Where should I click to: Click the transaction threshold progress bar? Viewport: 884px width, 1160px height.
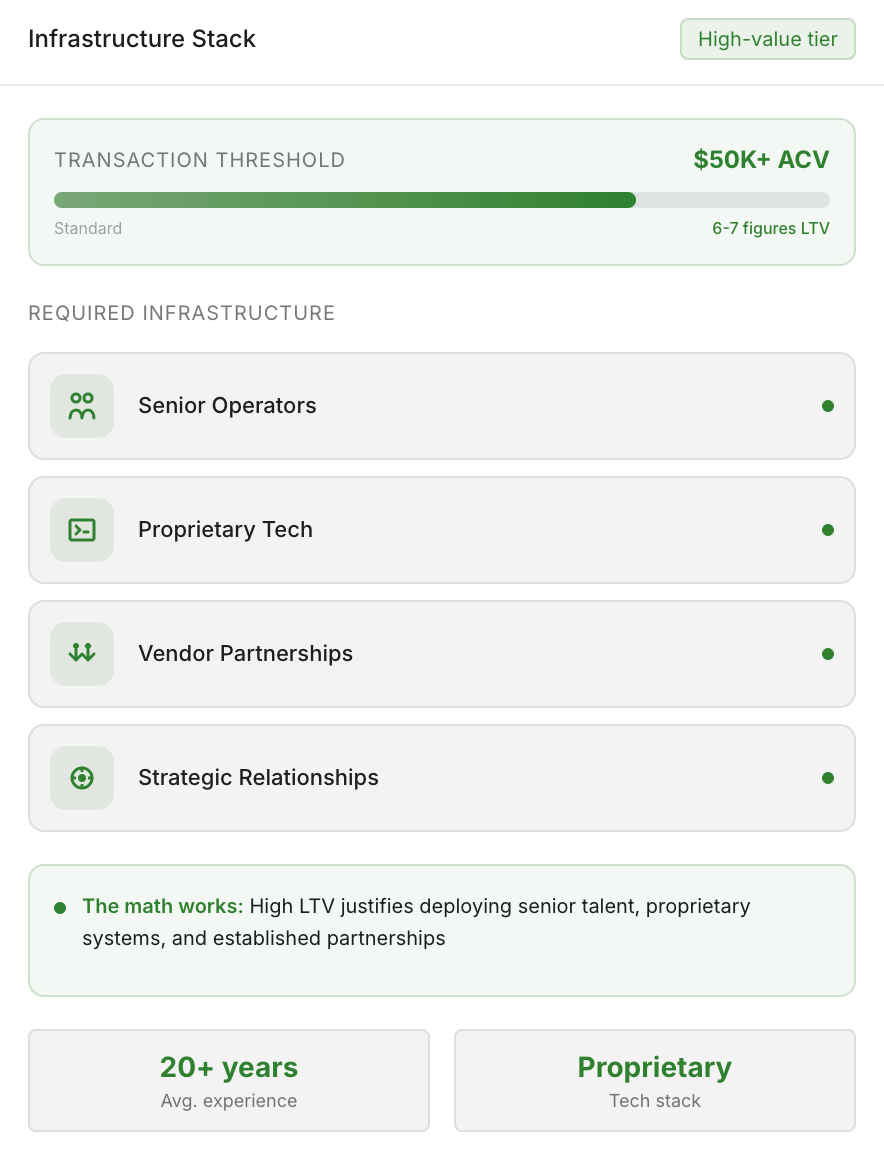click(442, 200)
